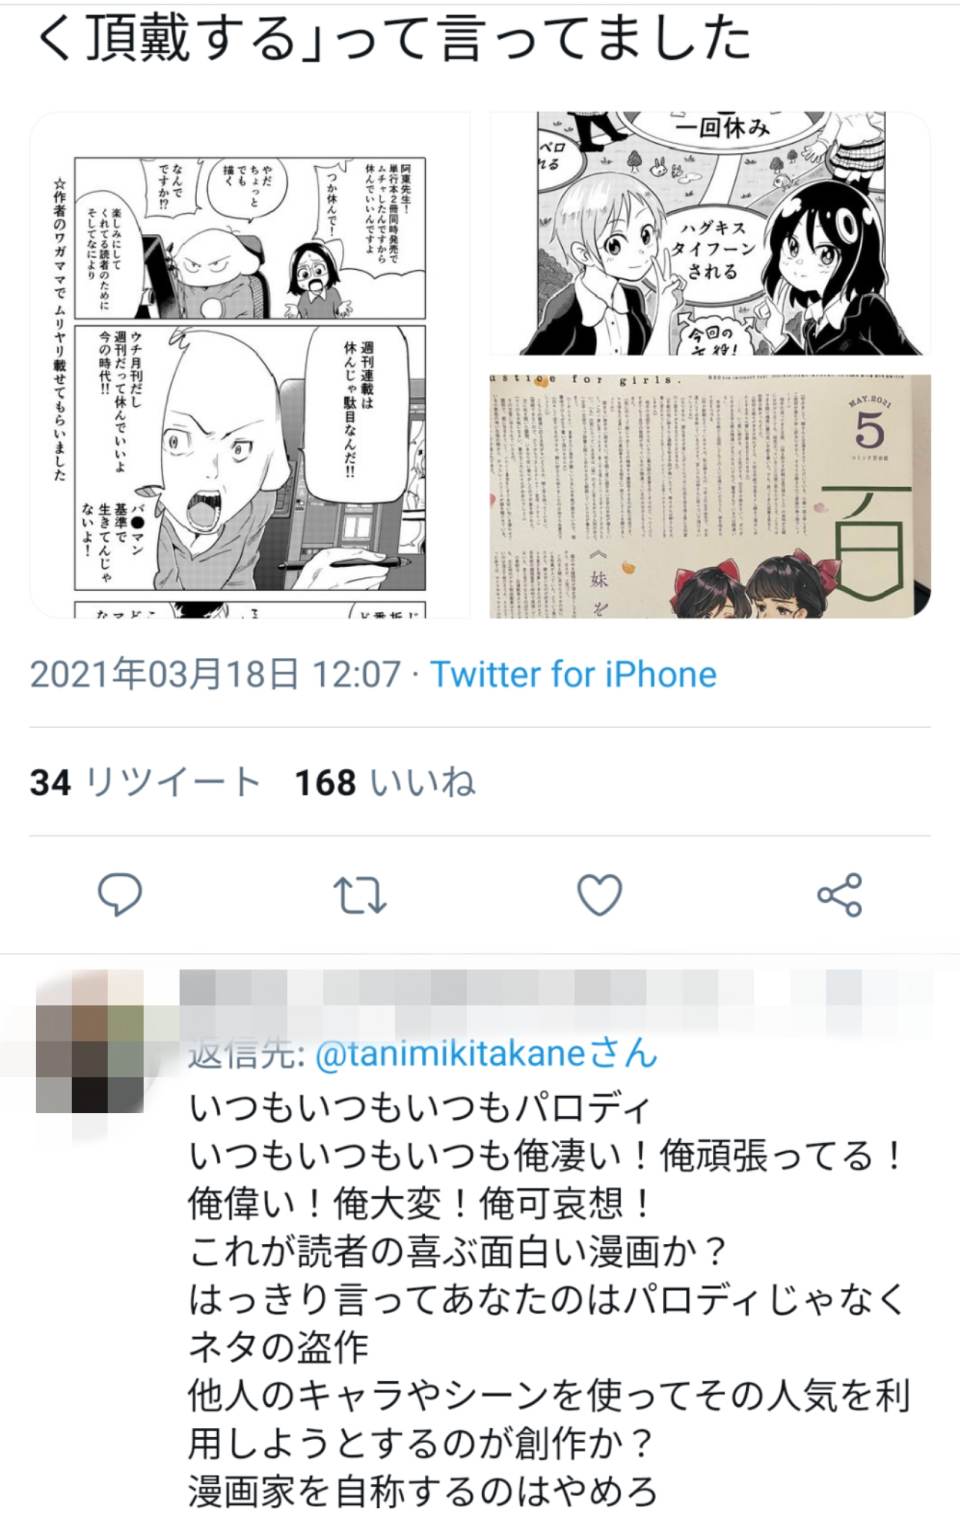Open the left manga page image
The image size is (960, 1532).
click(250, 365)
